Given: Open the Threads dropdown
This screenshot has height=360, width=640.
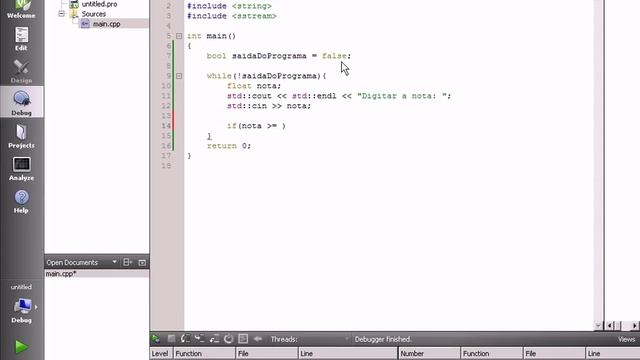Looking at the screenshot, I should [x=347, y=339].
